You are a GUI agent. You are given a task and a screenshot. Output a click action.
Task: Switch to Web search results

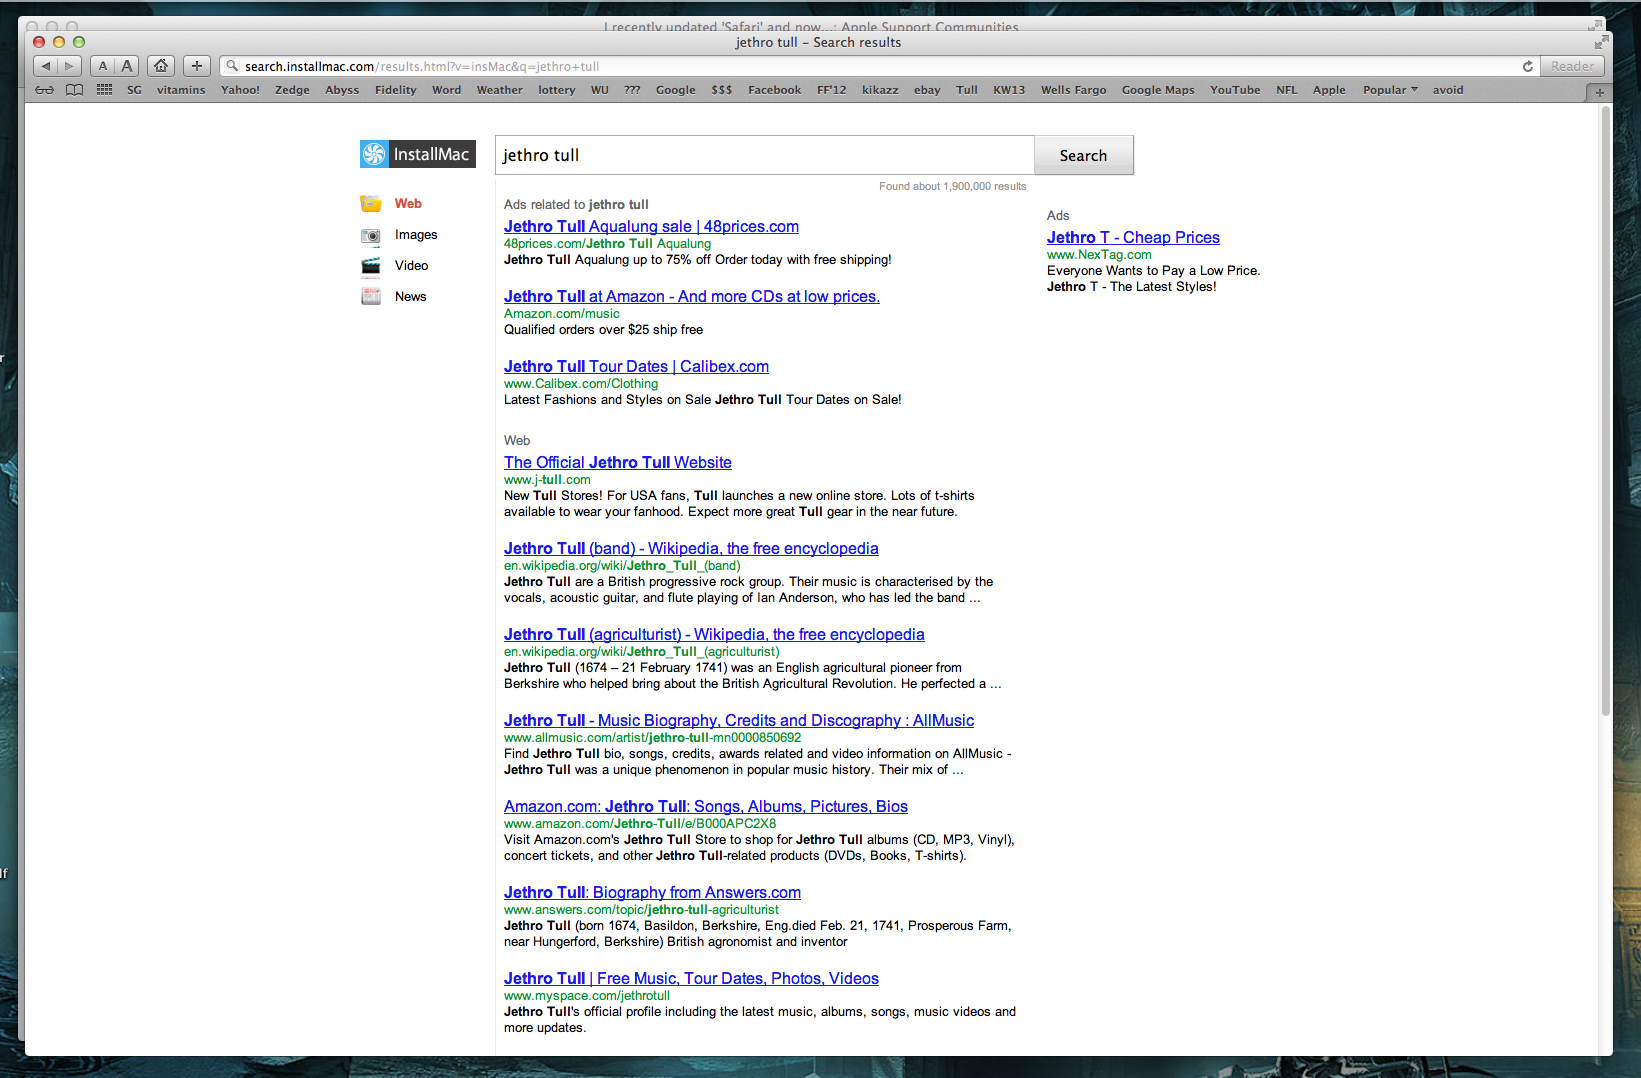(x=408, y=204)
